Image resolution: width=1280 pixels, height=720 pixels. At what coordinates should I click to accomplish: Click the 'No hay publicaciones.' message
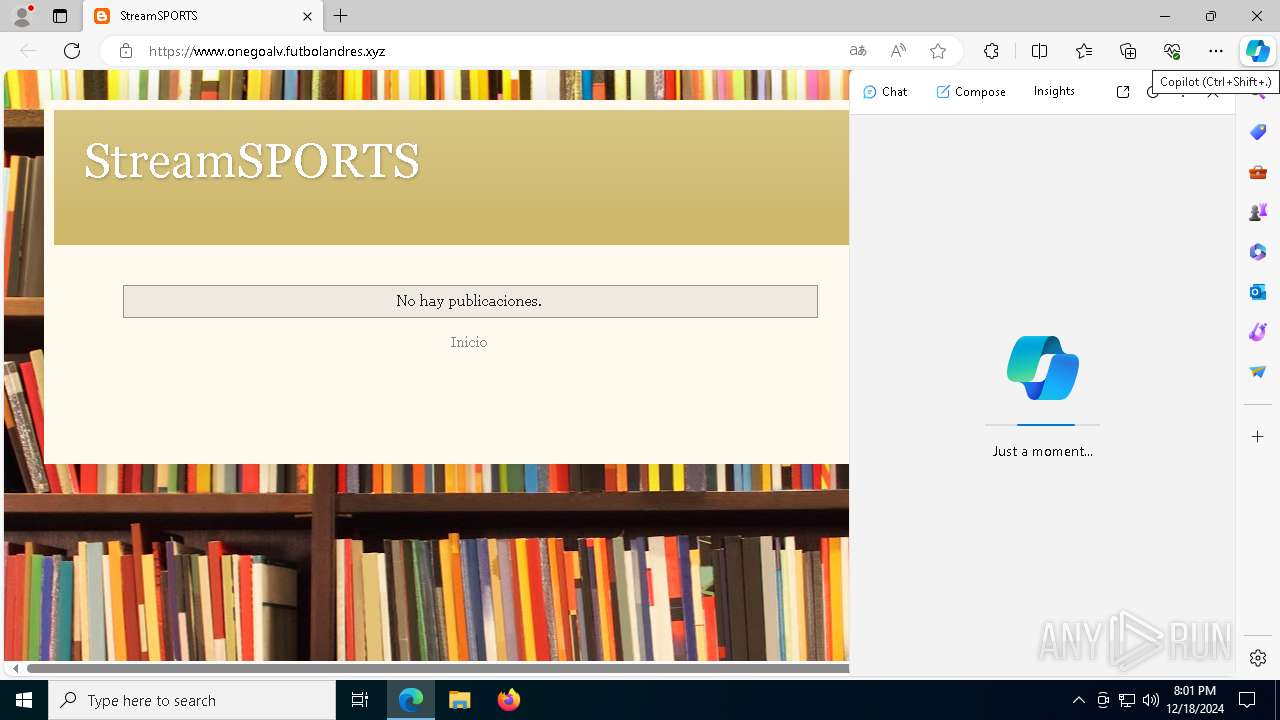tap(469, 301)
